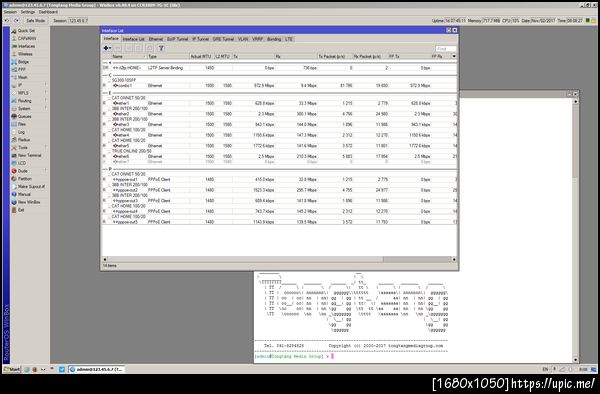Click the Remove button in Interface List toolbar
The width and height of the screenshot is (600, 394).
118,48
